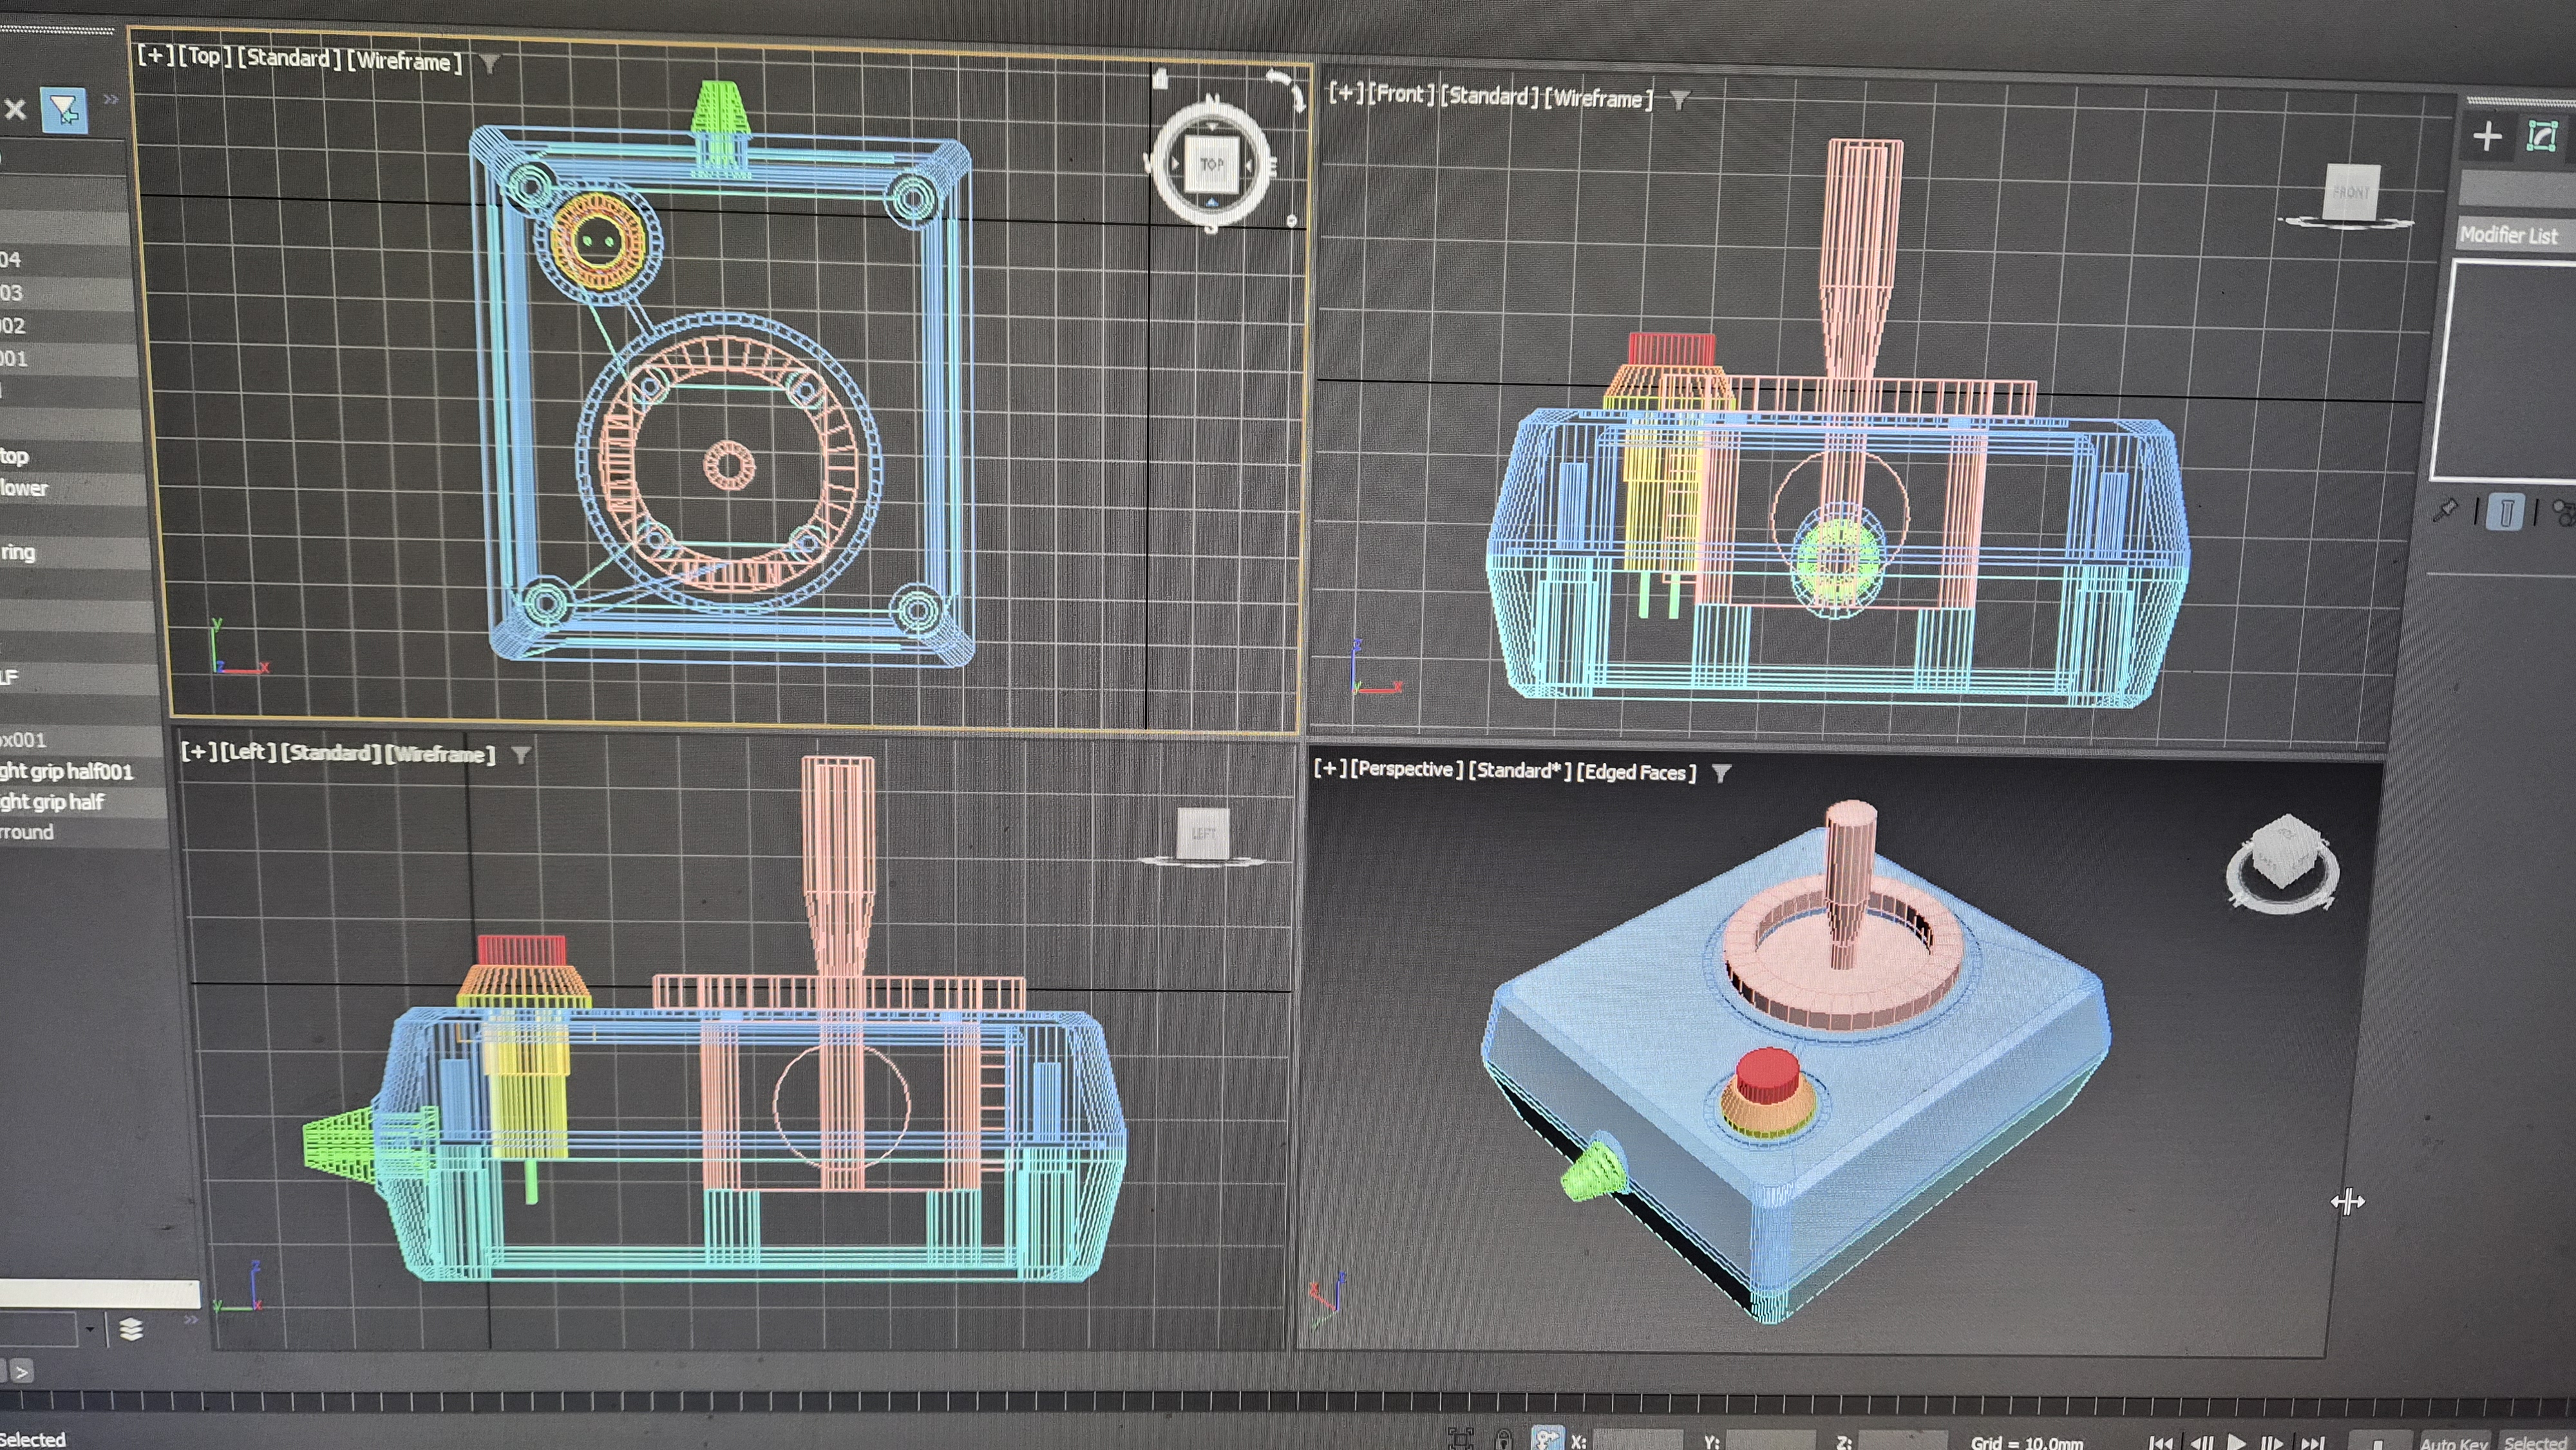Open the Modifier List dropdown
This screenshot has width=2576, height=1450.
coord(2515,235)
